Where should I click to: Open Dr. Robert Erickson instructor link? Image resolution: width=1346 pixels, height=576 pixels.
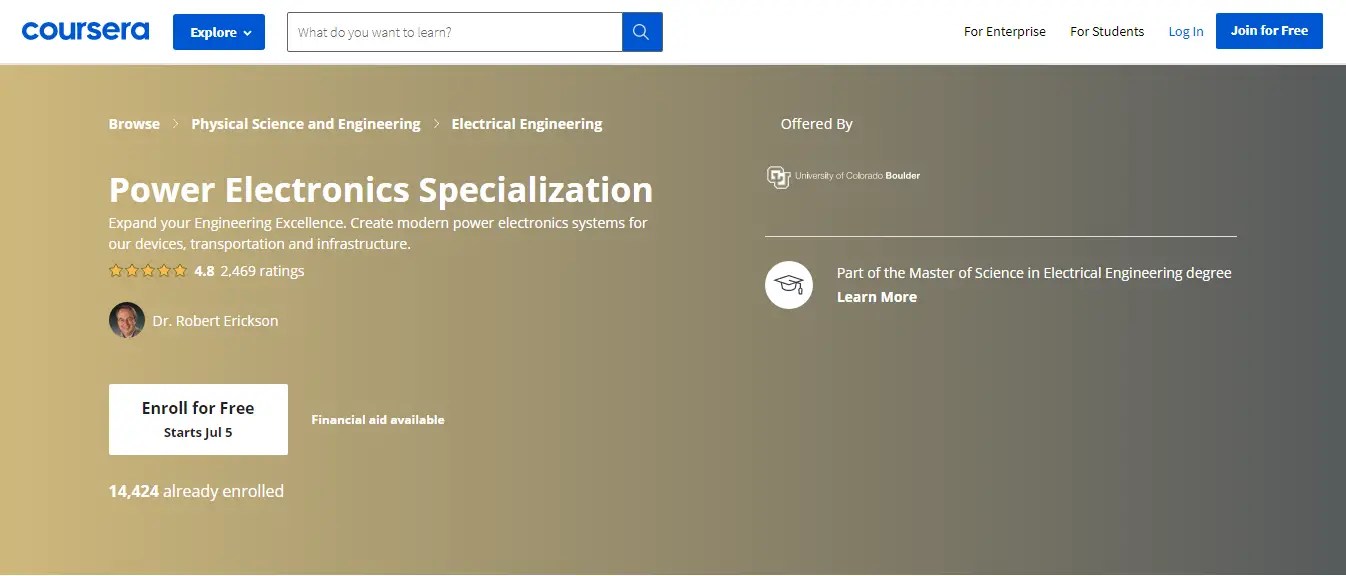(215, 321)
